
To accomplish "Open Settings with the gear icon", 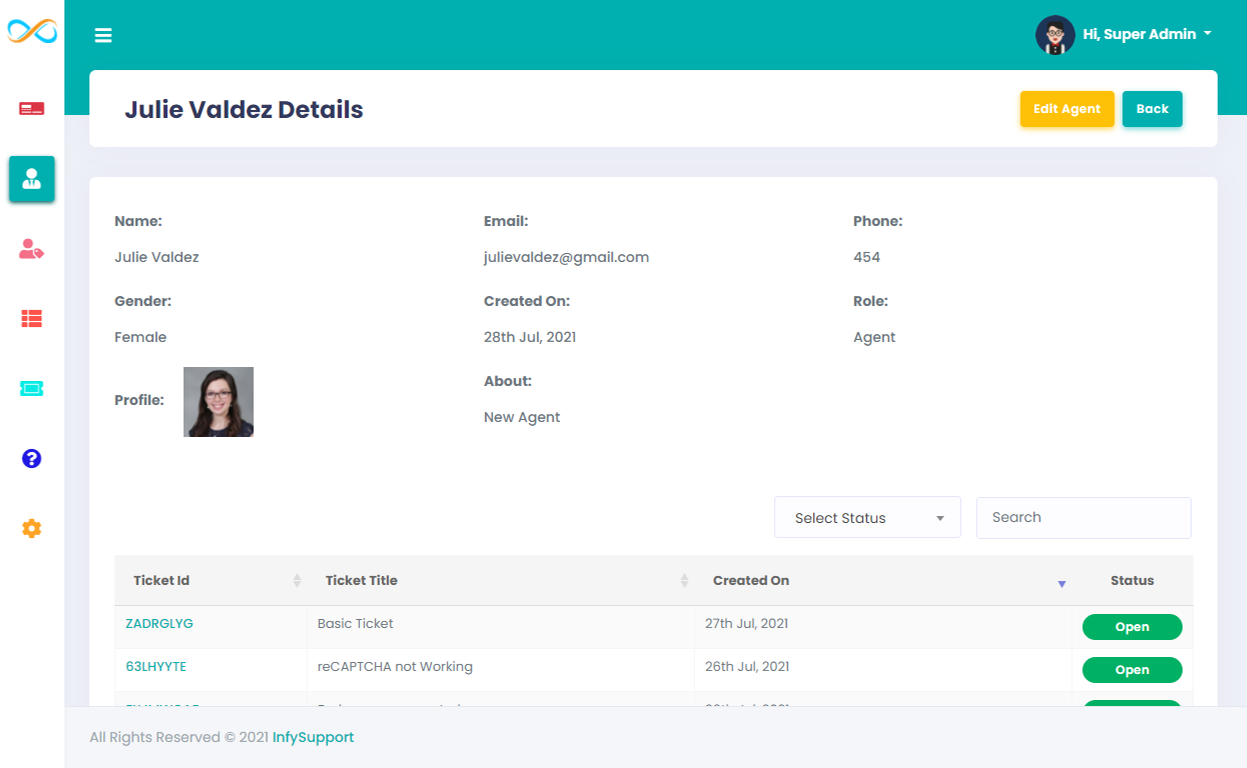I will point(31,529).
